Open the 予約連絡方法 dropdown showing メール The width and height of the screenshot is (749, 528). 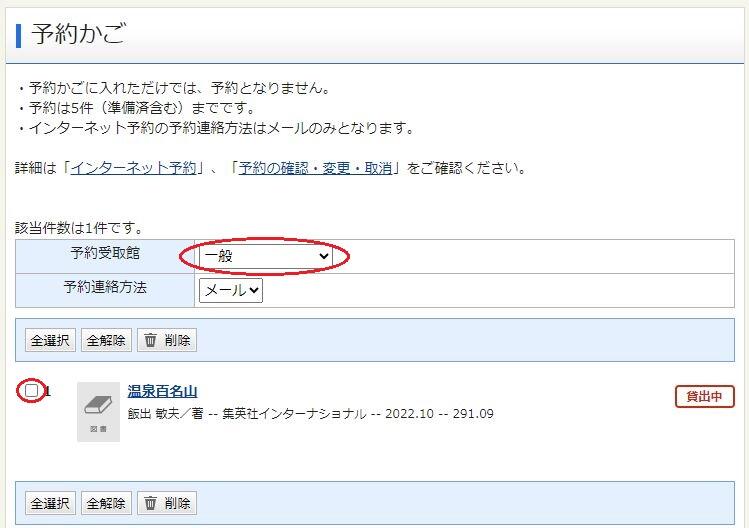[x=231, y=291]
